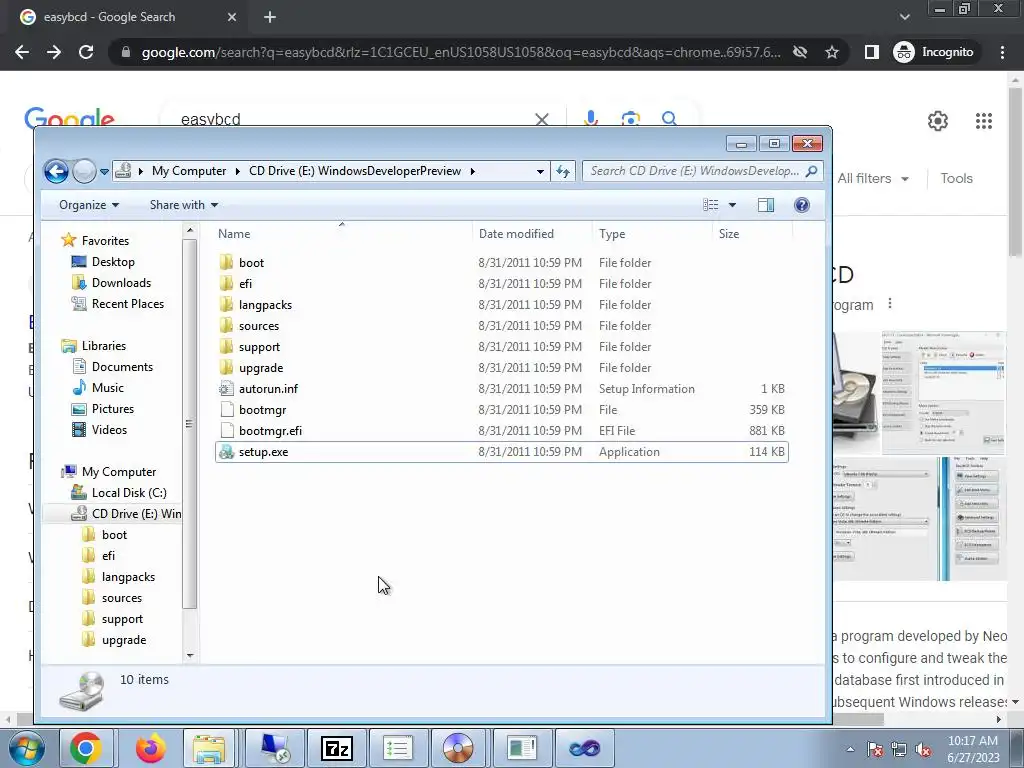Expand arrow after My Computer breadcrumb
1024x768 pixels.
pos(236,171)
